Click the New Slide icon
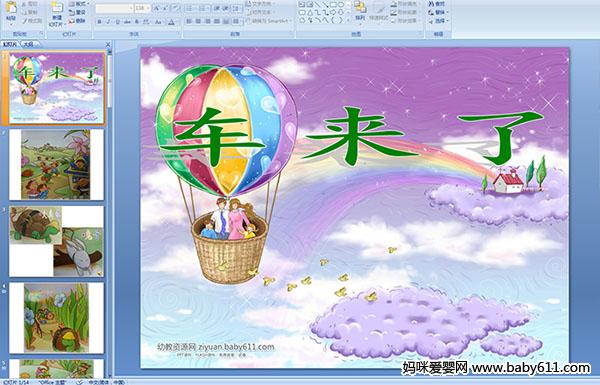This screenshot has height=385, width=600. click(x=57, y=12)
